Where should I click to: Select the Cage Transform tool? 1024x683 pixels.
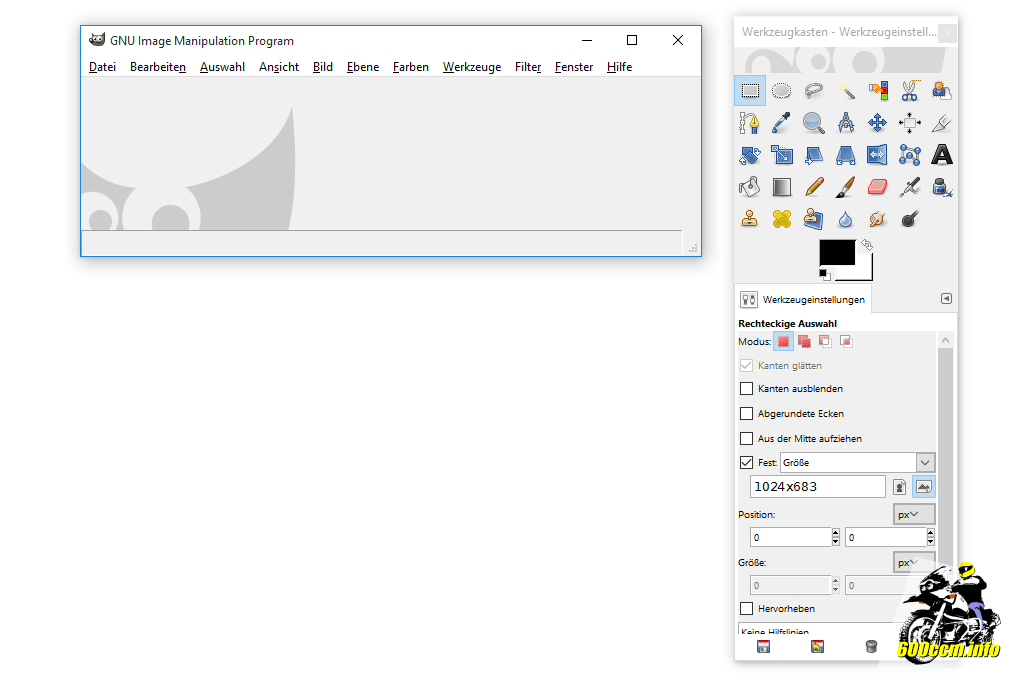(x=910, y=155)
